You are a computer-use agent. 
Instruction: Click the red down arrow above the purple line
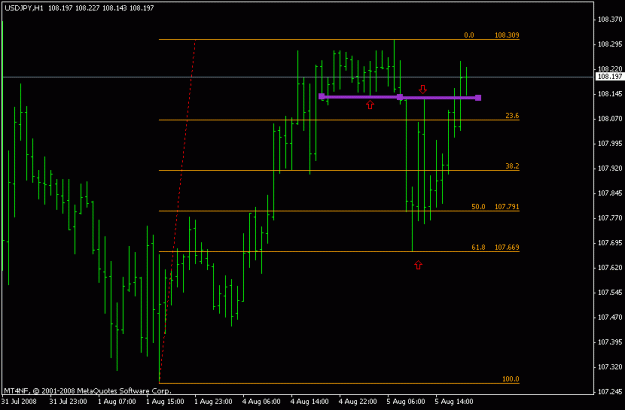pos(423,89)
